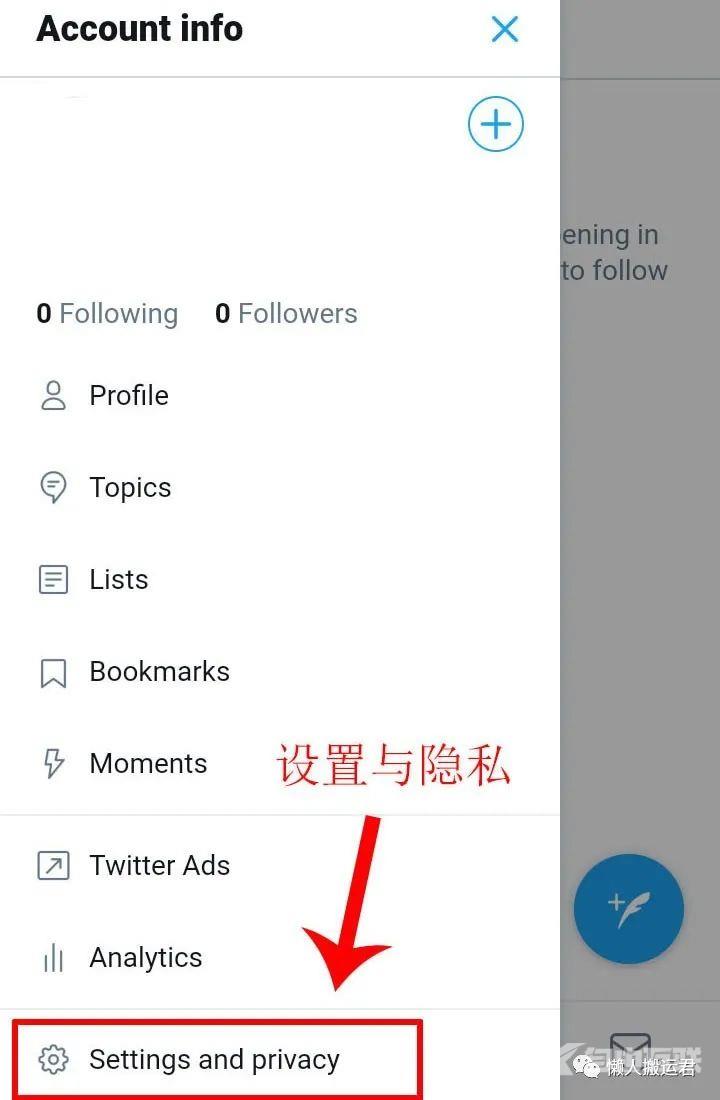Image resolution: width=720 pixels, height=1100 pixels.
Task: Open the Profile menu item
Action: 280,396
